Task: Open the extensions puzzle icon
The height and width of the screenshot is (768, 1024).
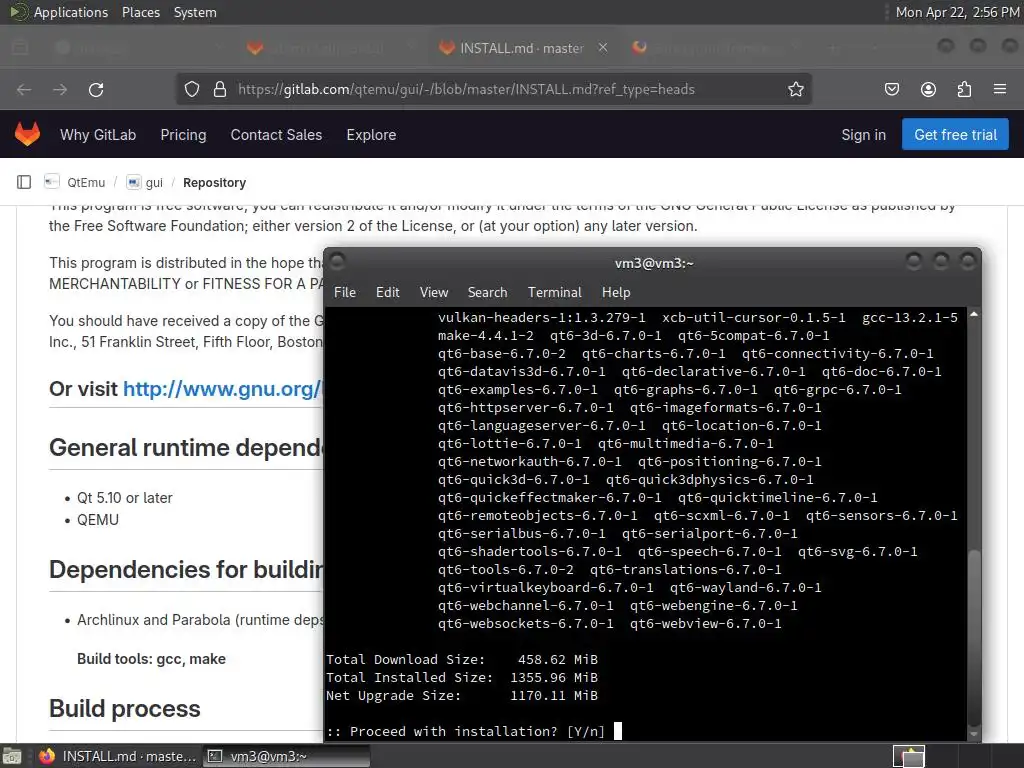Action: click(x=964, y=89)
